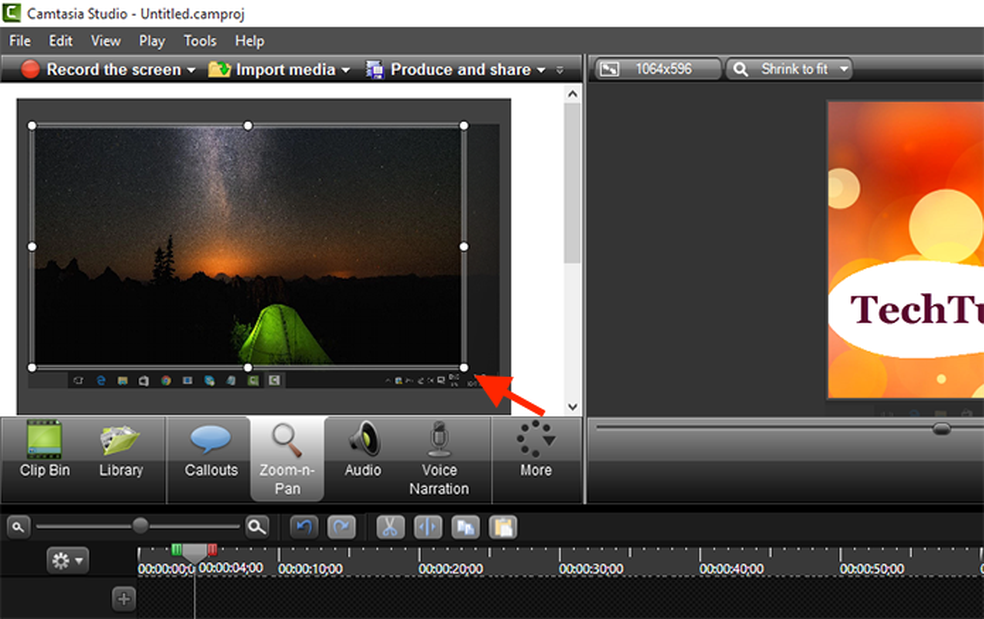This screenshot has width=984, height=619.
Task: Cut selection with the Scissors tool
Action: point(390,526)
